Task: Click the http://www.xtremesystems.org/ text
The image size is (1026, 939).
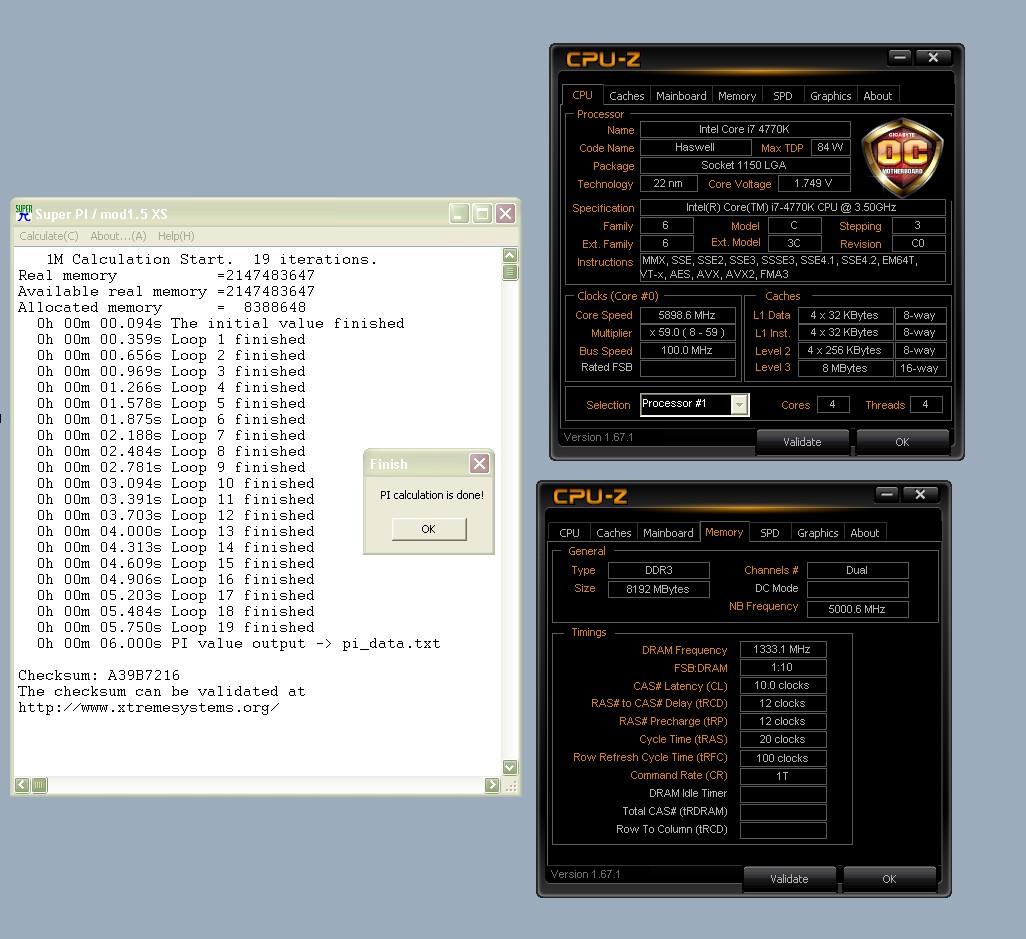Action: click(149, 707)
